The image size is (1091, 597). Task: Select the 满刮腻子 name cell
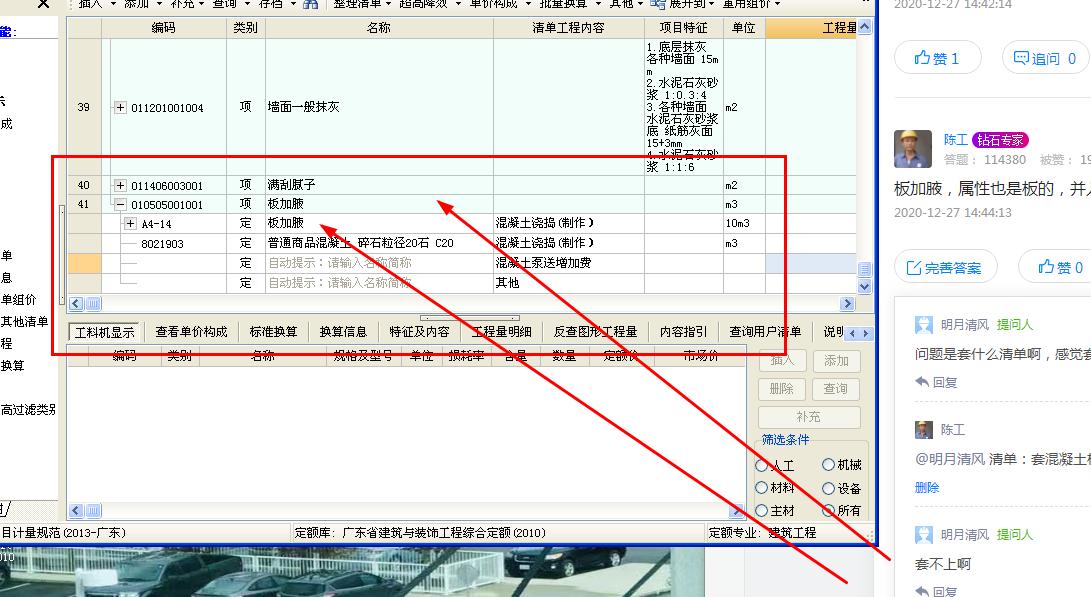click(378, 185)
